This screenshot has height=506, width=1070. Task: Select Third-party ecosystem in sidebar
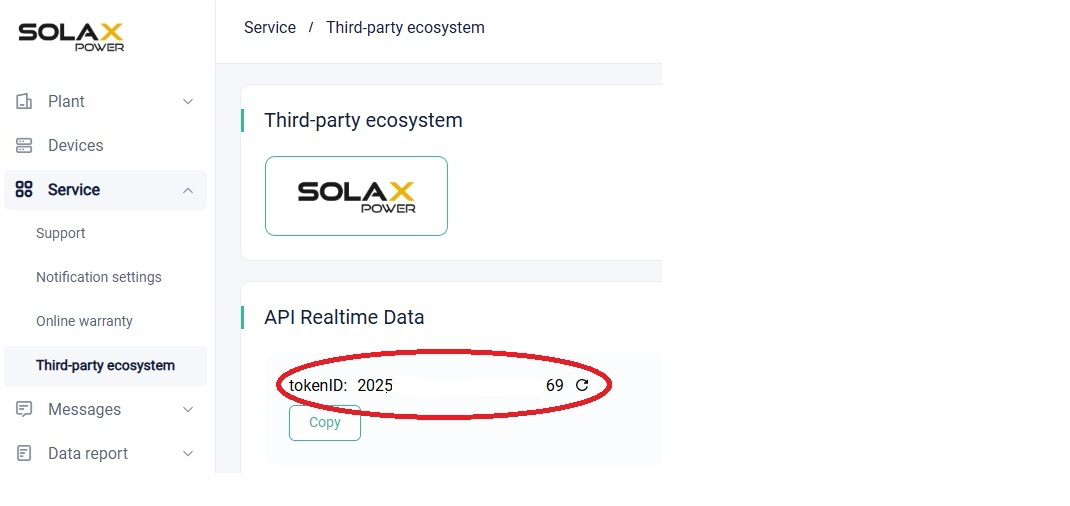[105, 366]
